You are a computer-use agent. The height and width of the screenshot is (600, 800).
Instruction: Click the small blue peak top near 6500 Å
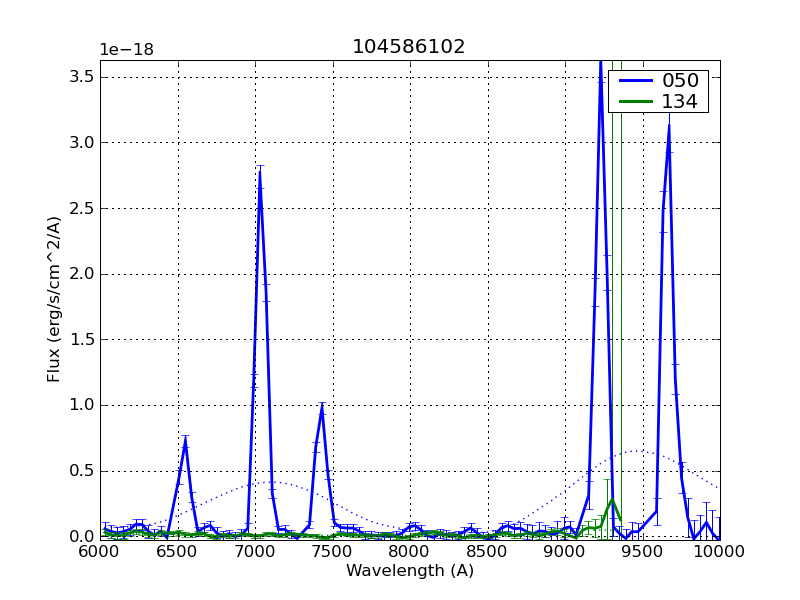(185, 442)
